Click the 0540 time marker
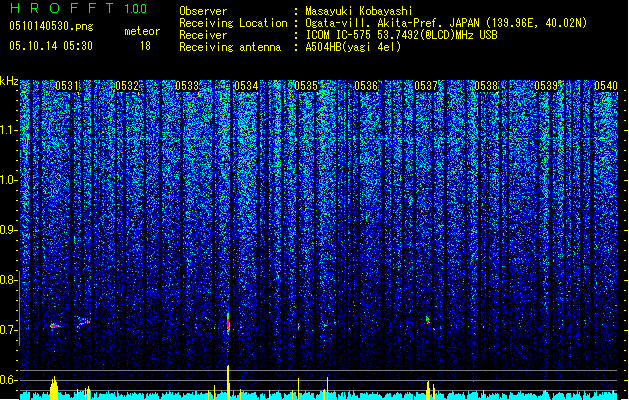This screenshot has width=629, height=400. [x=606, y=86]
